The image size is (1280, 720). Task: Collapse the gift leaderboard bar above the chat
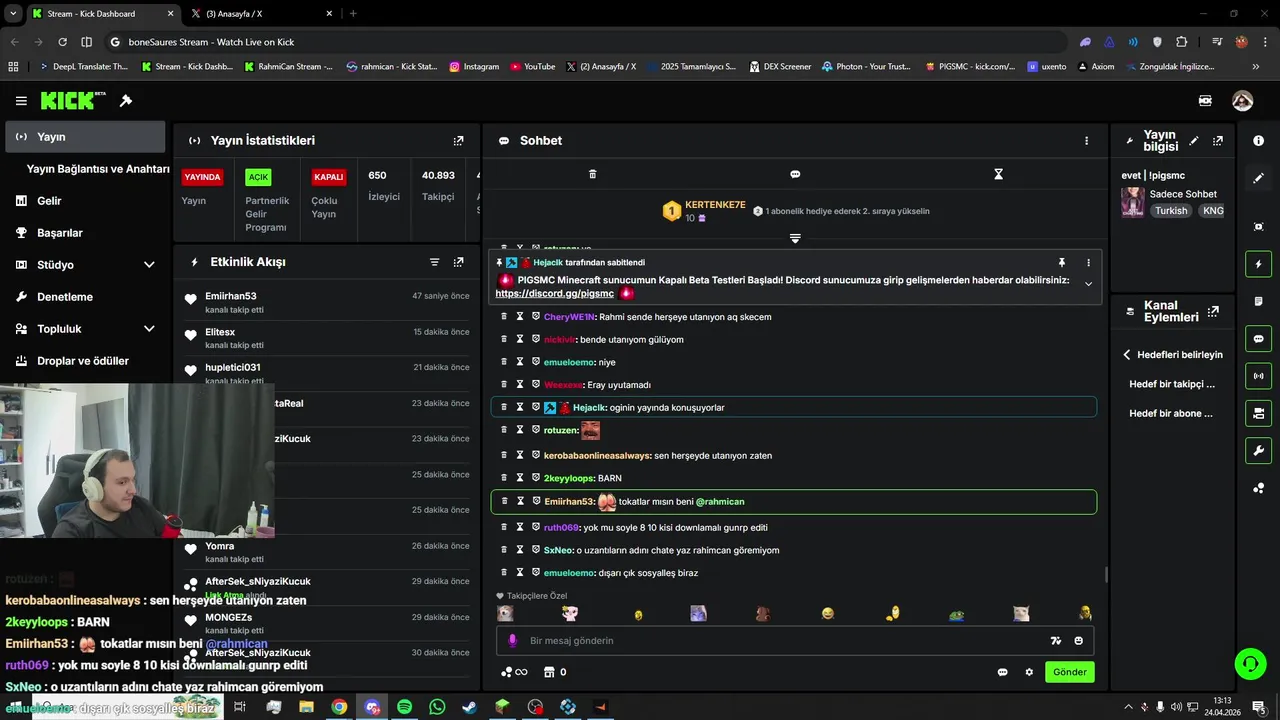[795, 239]
